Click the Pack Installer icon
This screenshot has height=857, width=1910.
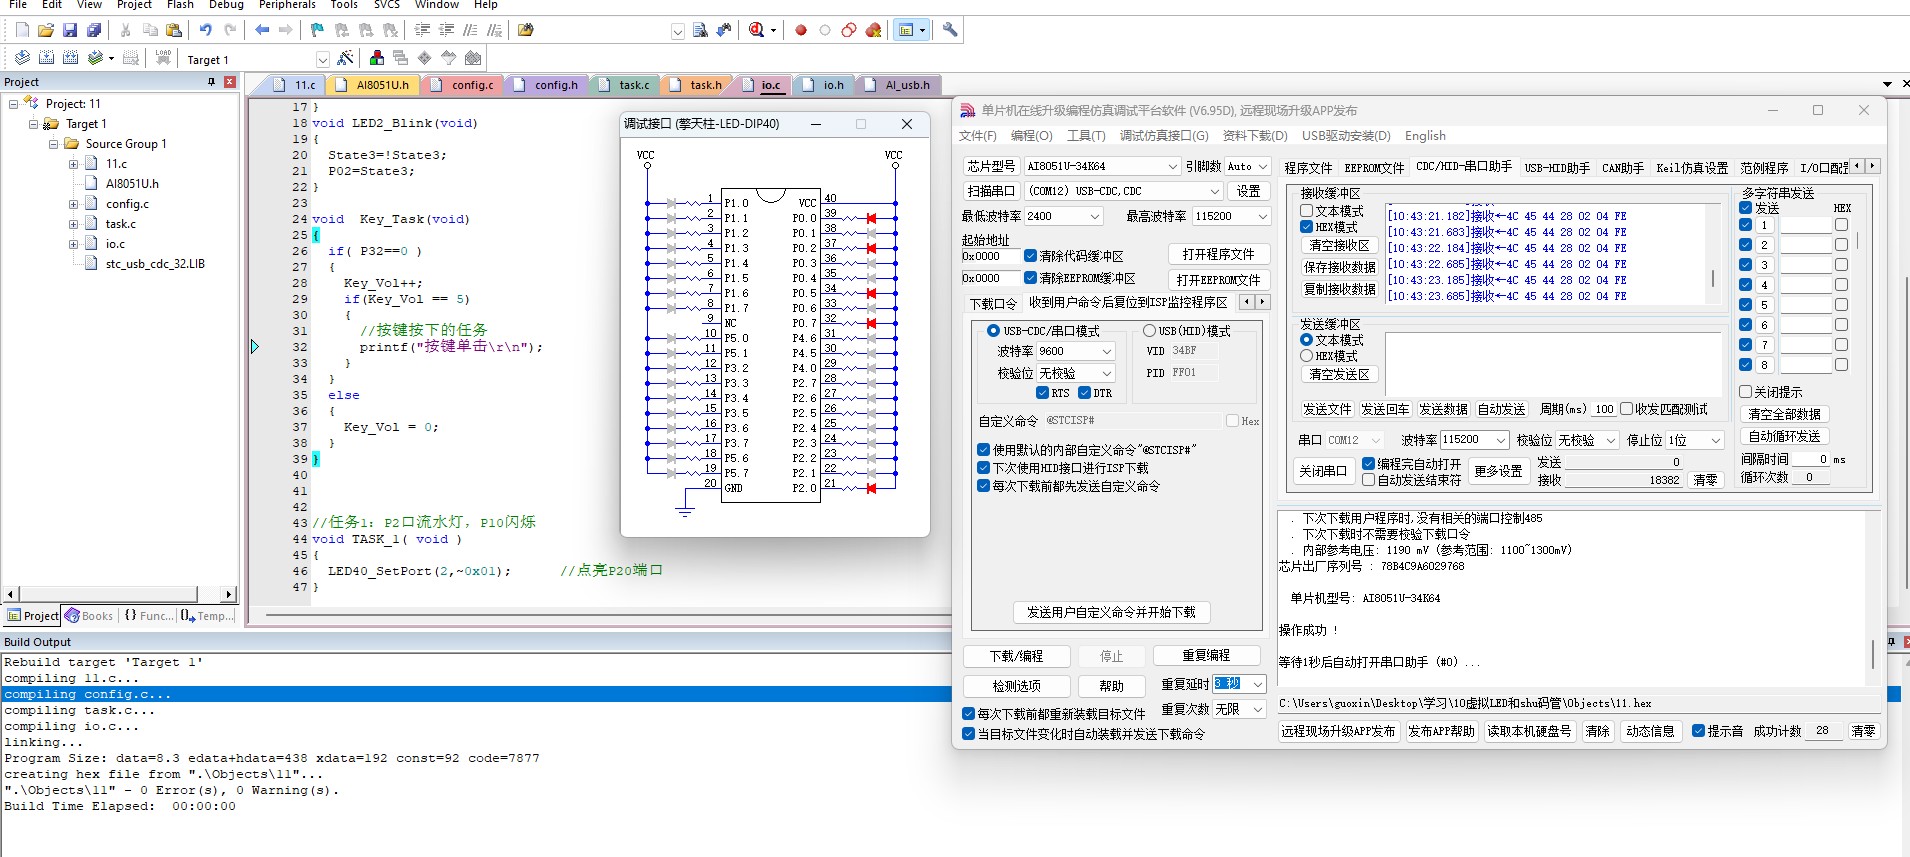click(x=473, y=58)
